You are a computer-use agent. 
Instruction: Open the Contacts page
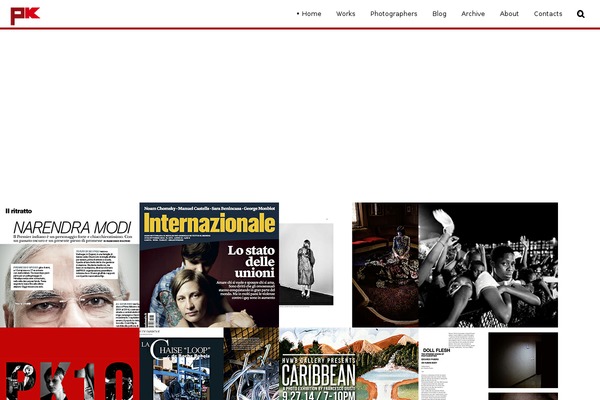(548, 14)
